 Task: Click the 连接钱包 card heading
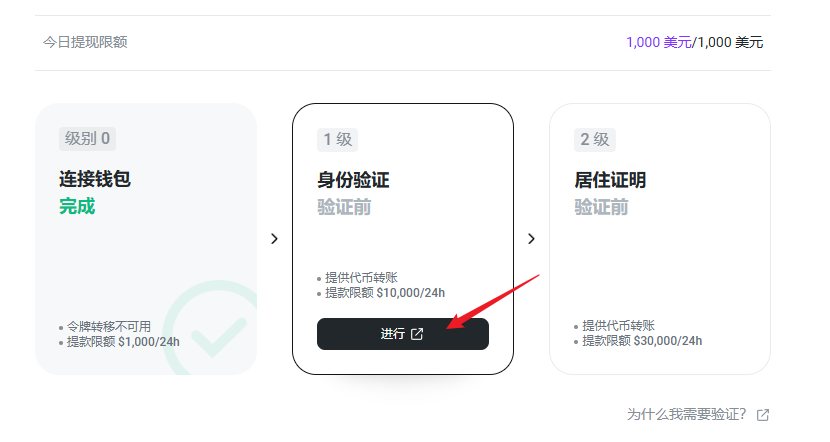tap(95, 180)
